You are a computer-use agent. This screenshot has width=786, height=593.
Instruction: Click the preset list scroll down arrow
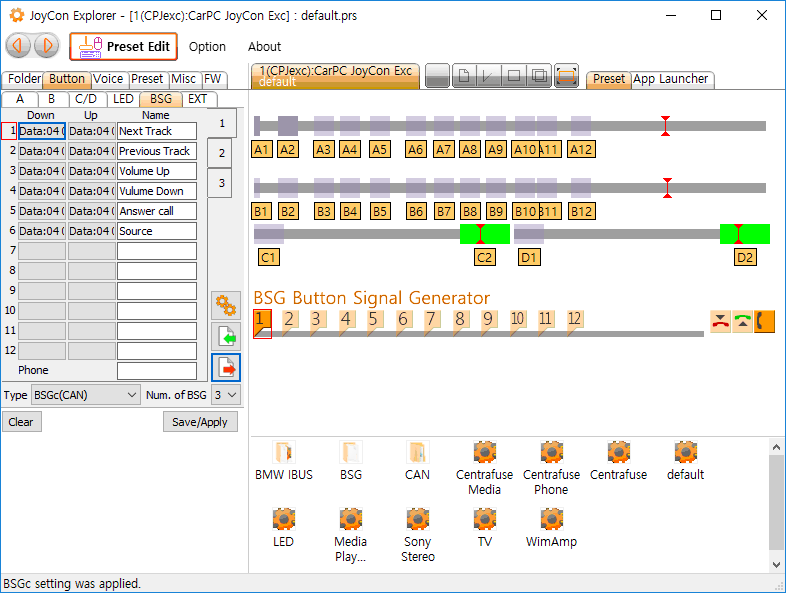(x=776, y=565)
